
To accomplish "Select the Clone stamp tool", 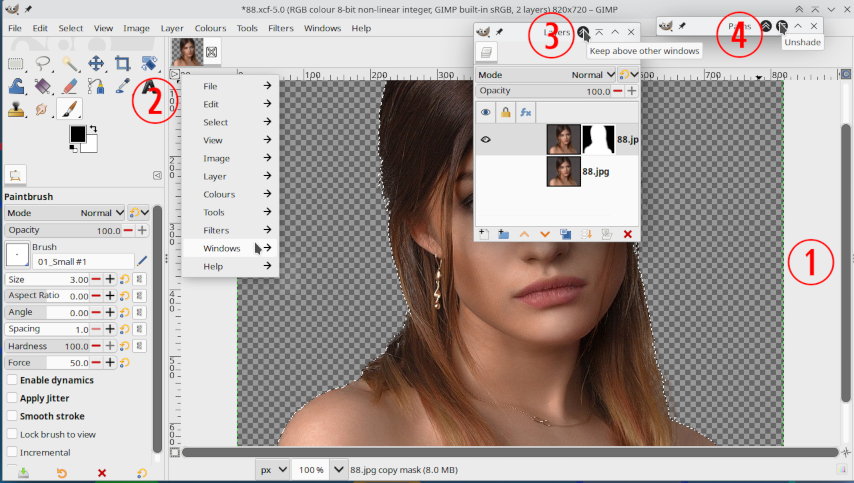I will 16,110.
